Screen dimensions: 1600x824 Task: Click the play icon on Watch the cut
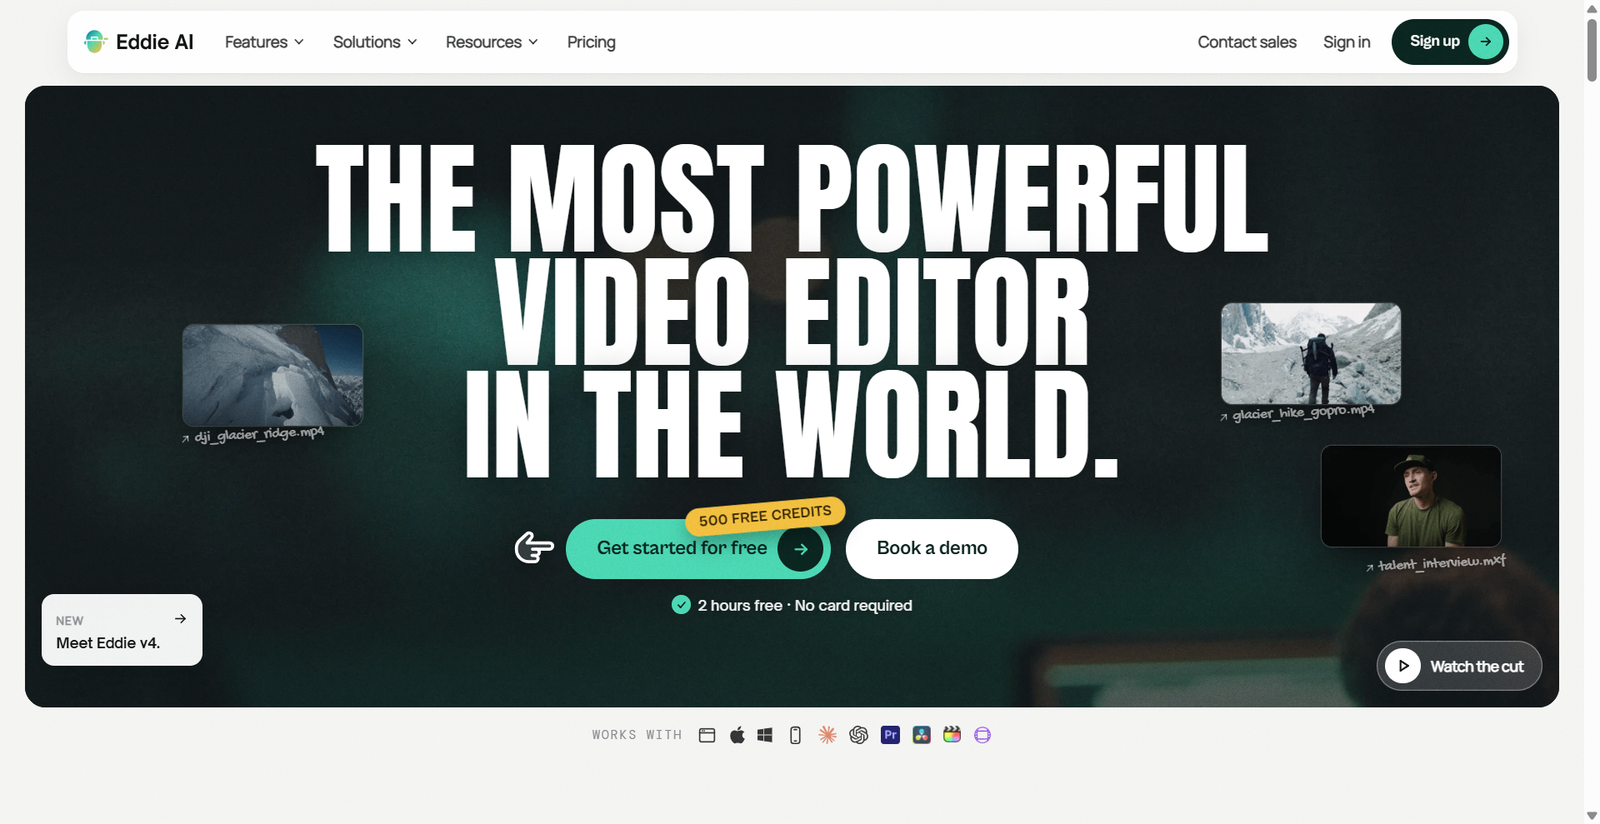click(1403, 666)
